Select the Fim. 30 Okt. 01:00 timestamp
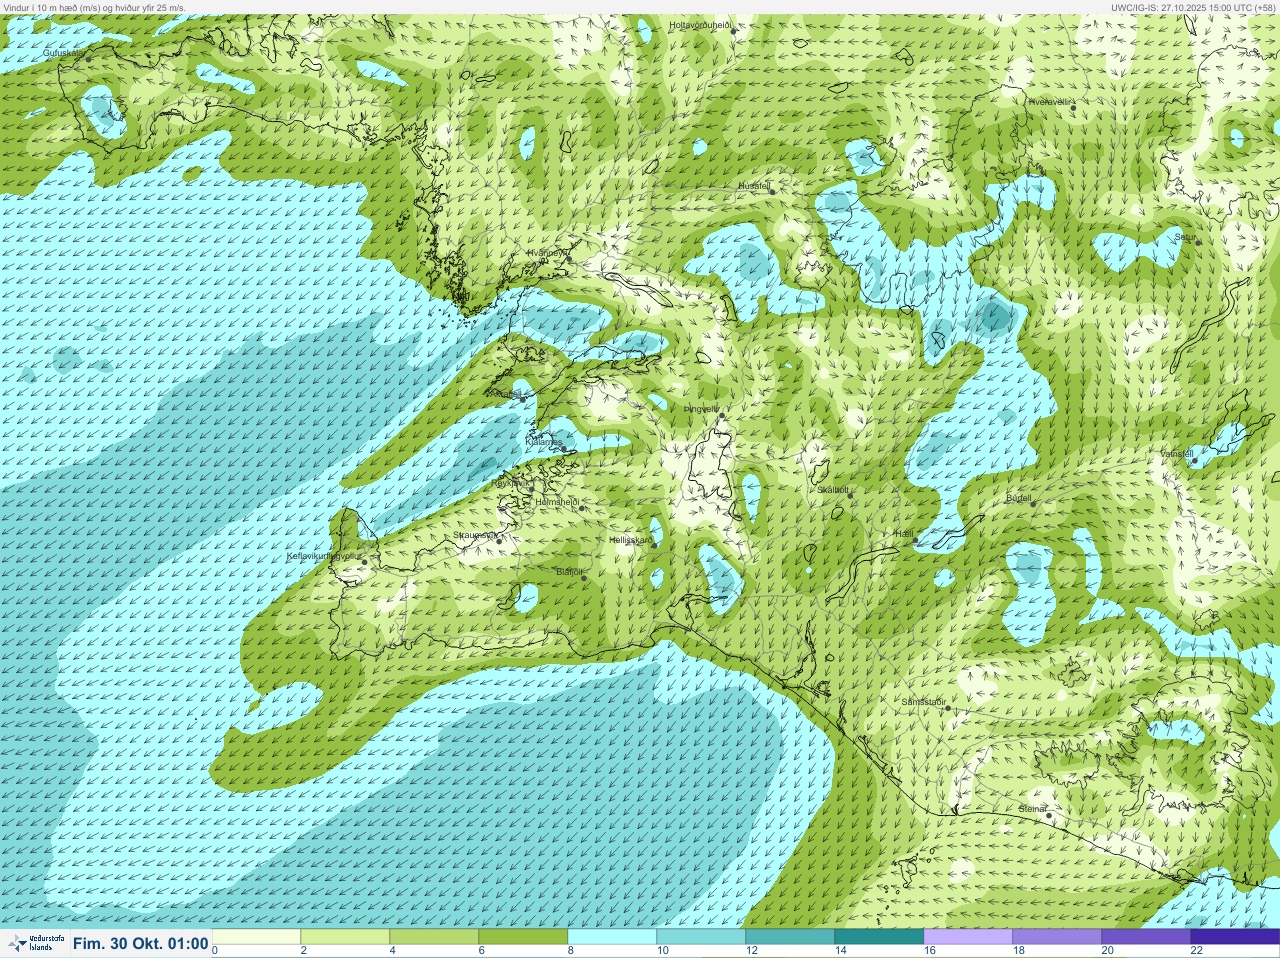1280x958 pixels. click(141, 944)
